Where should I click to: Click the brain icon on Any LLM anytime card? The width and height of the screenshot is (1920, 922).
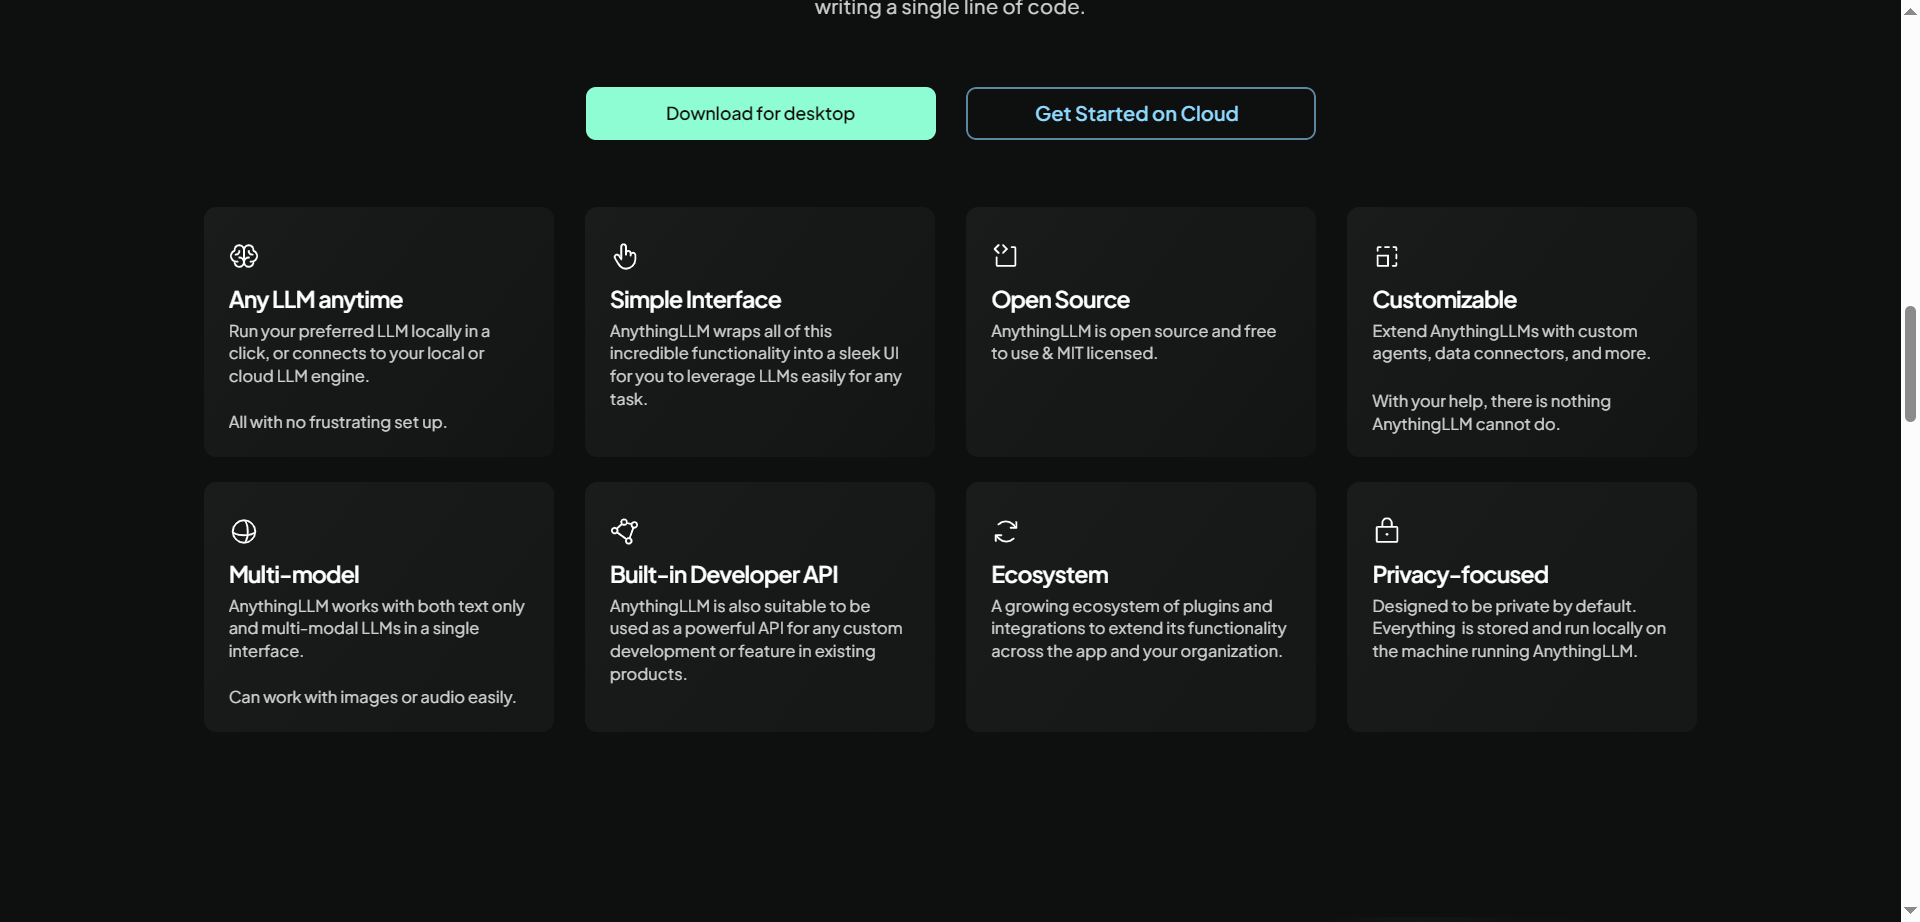[243, 256]
